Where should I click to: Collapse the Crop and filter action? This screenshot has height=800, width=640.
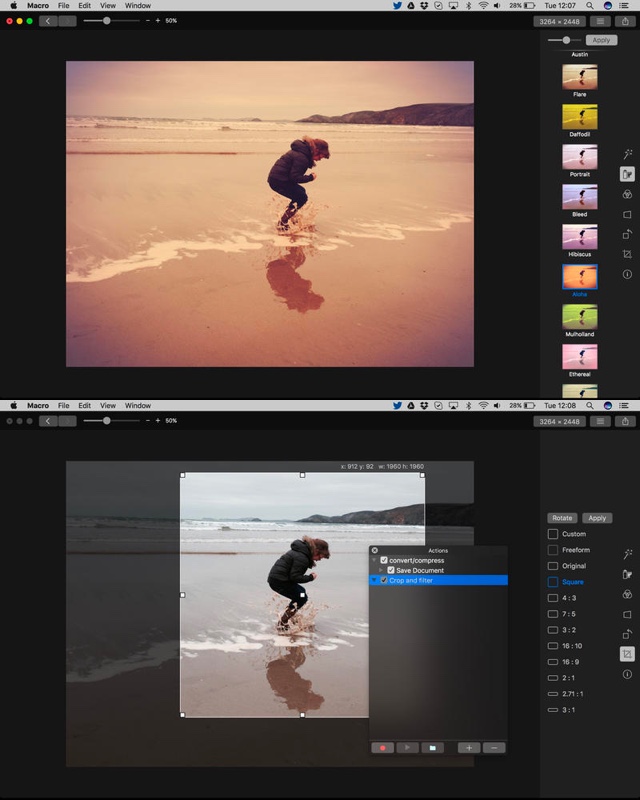[x=374, y=581]
